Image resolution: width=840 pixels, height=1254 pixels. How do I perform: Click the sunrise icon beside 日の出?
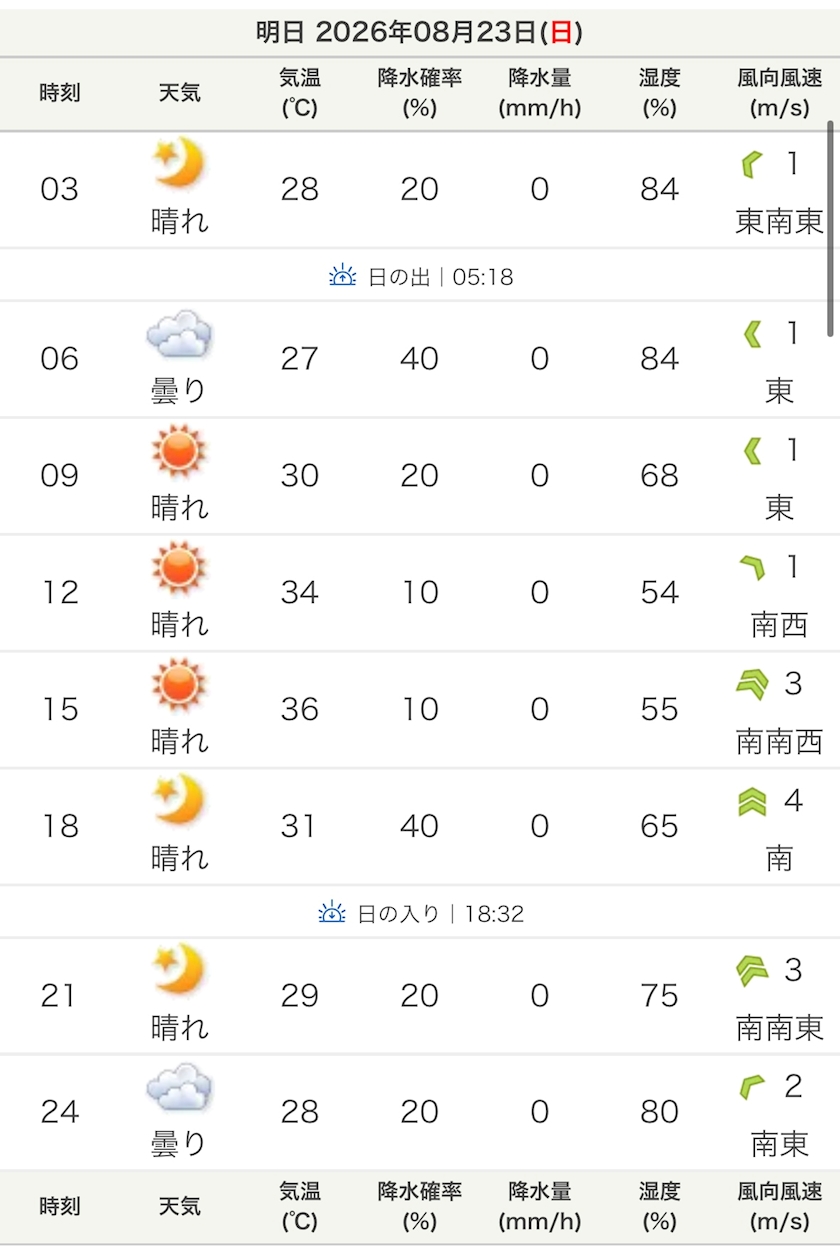(x=343, y=275)
